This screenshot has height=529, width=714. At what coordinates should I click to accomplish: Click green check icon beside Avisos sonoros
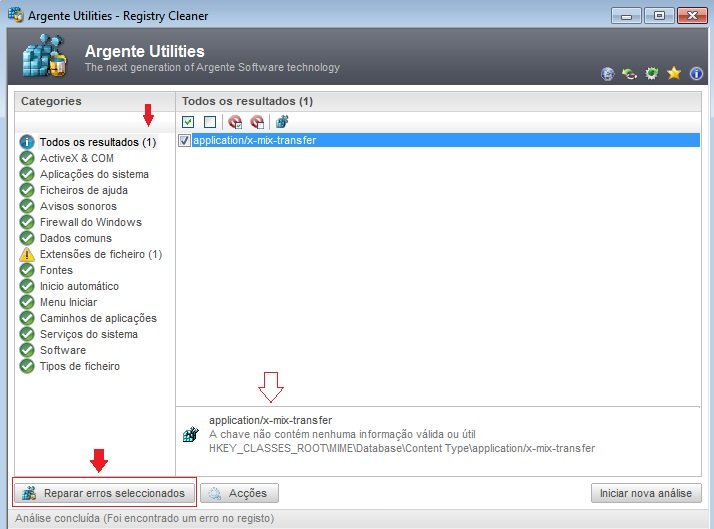click(x=27, y=206)
